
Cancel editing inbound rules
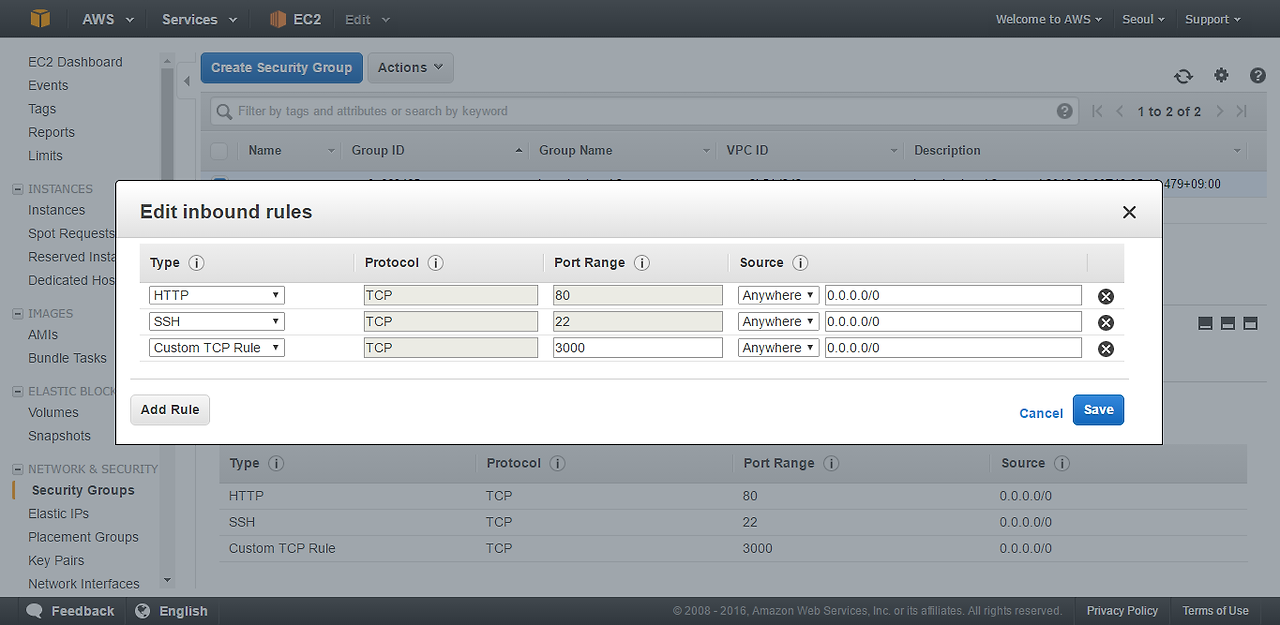1041,413
